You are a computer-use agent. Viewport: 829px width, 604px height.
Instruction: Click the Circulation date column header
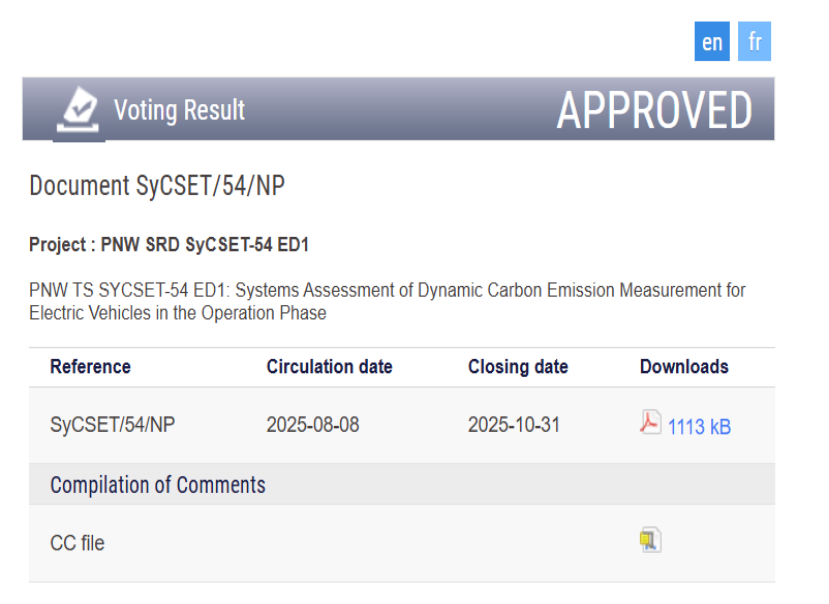point(329,367)
